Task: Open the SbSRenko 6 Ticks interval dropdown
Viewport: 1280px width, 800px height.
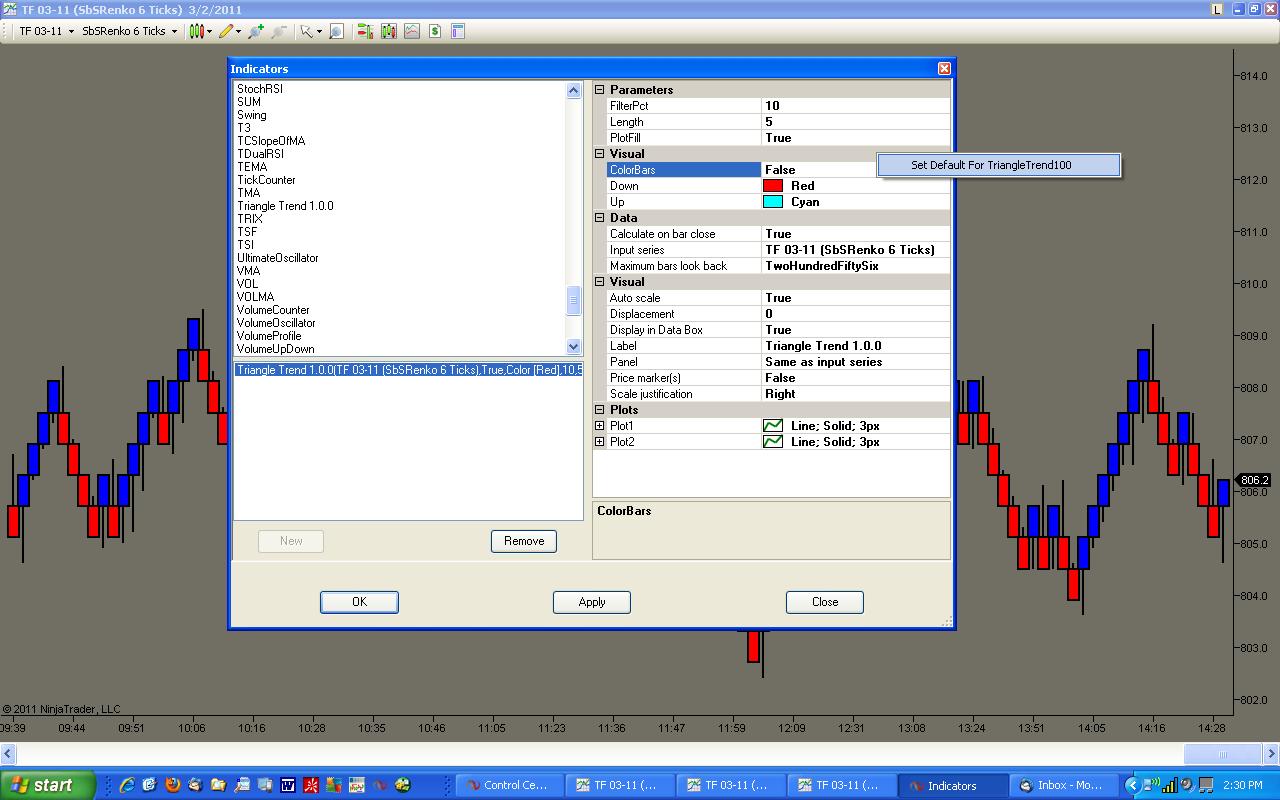Action: click(x=129, y=31)
